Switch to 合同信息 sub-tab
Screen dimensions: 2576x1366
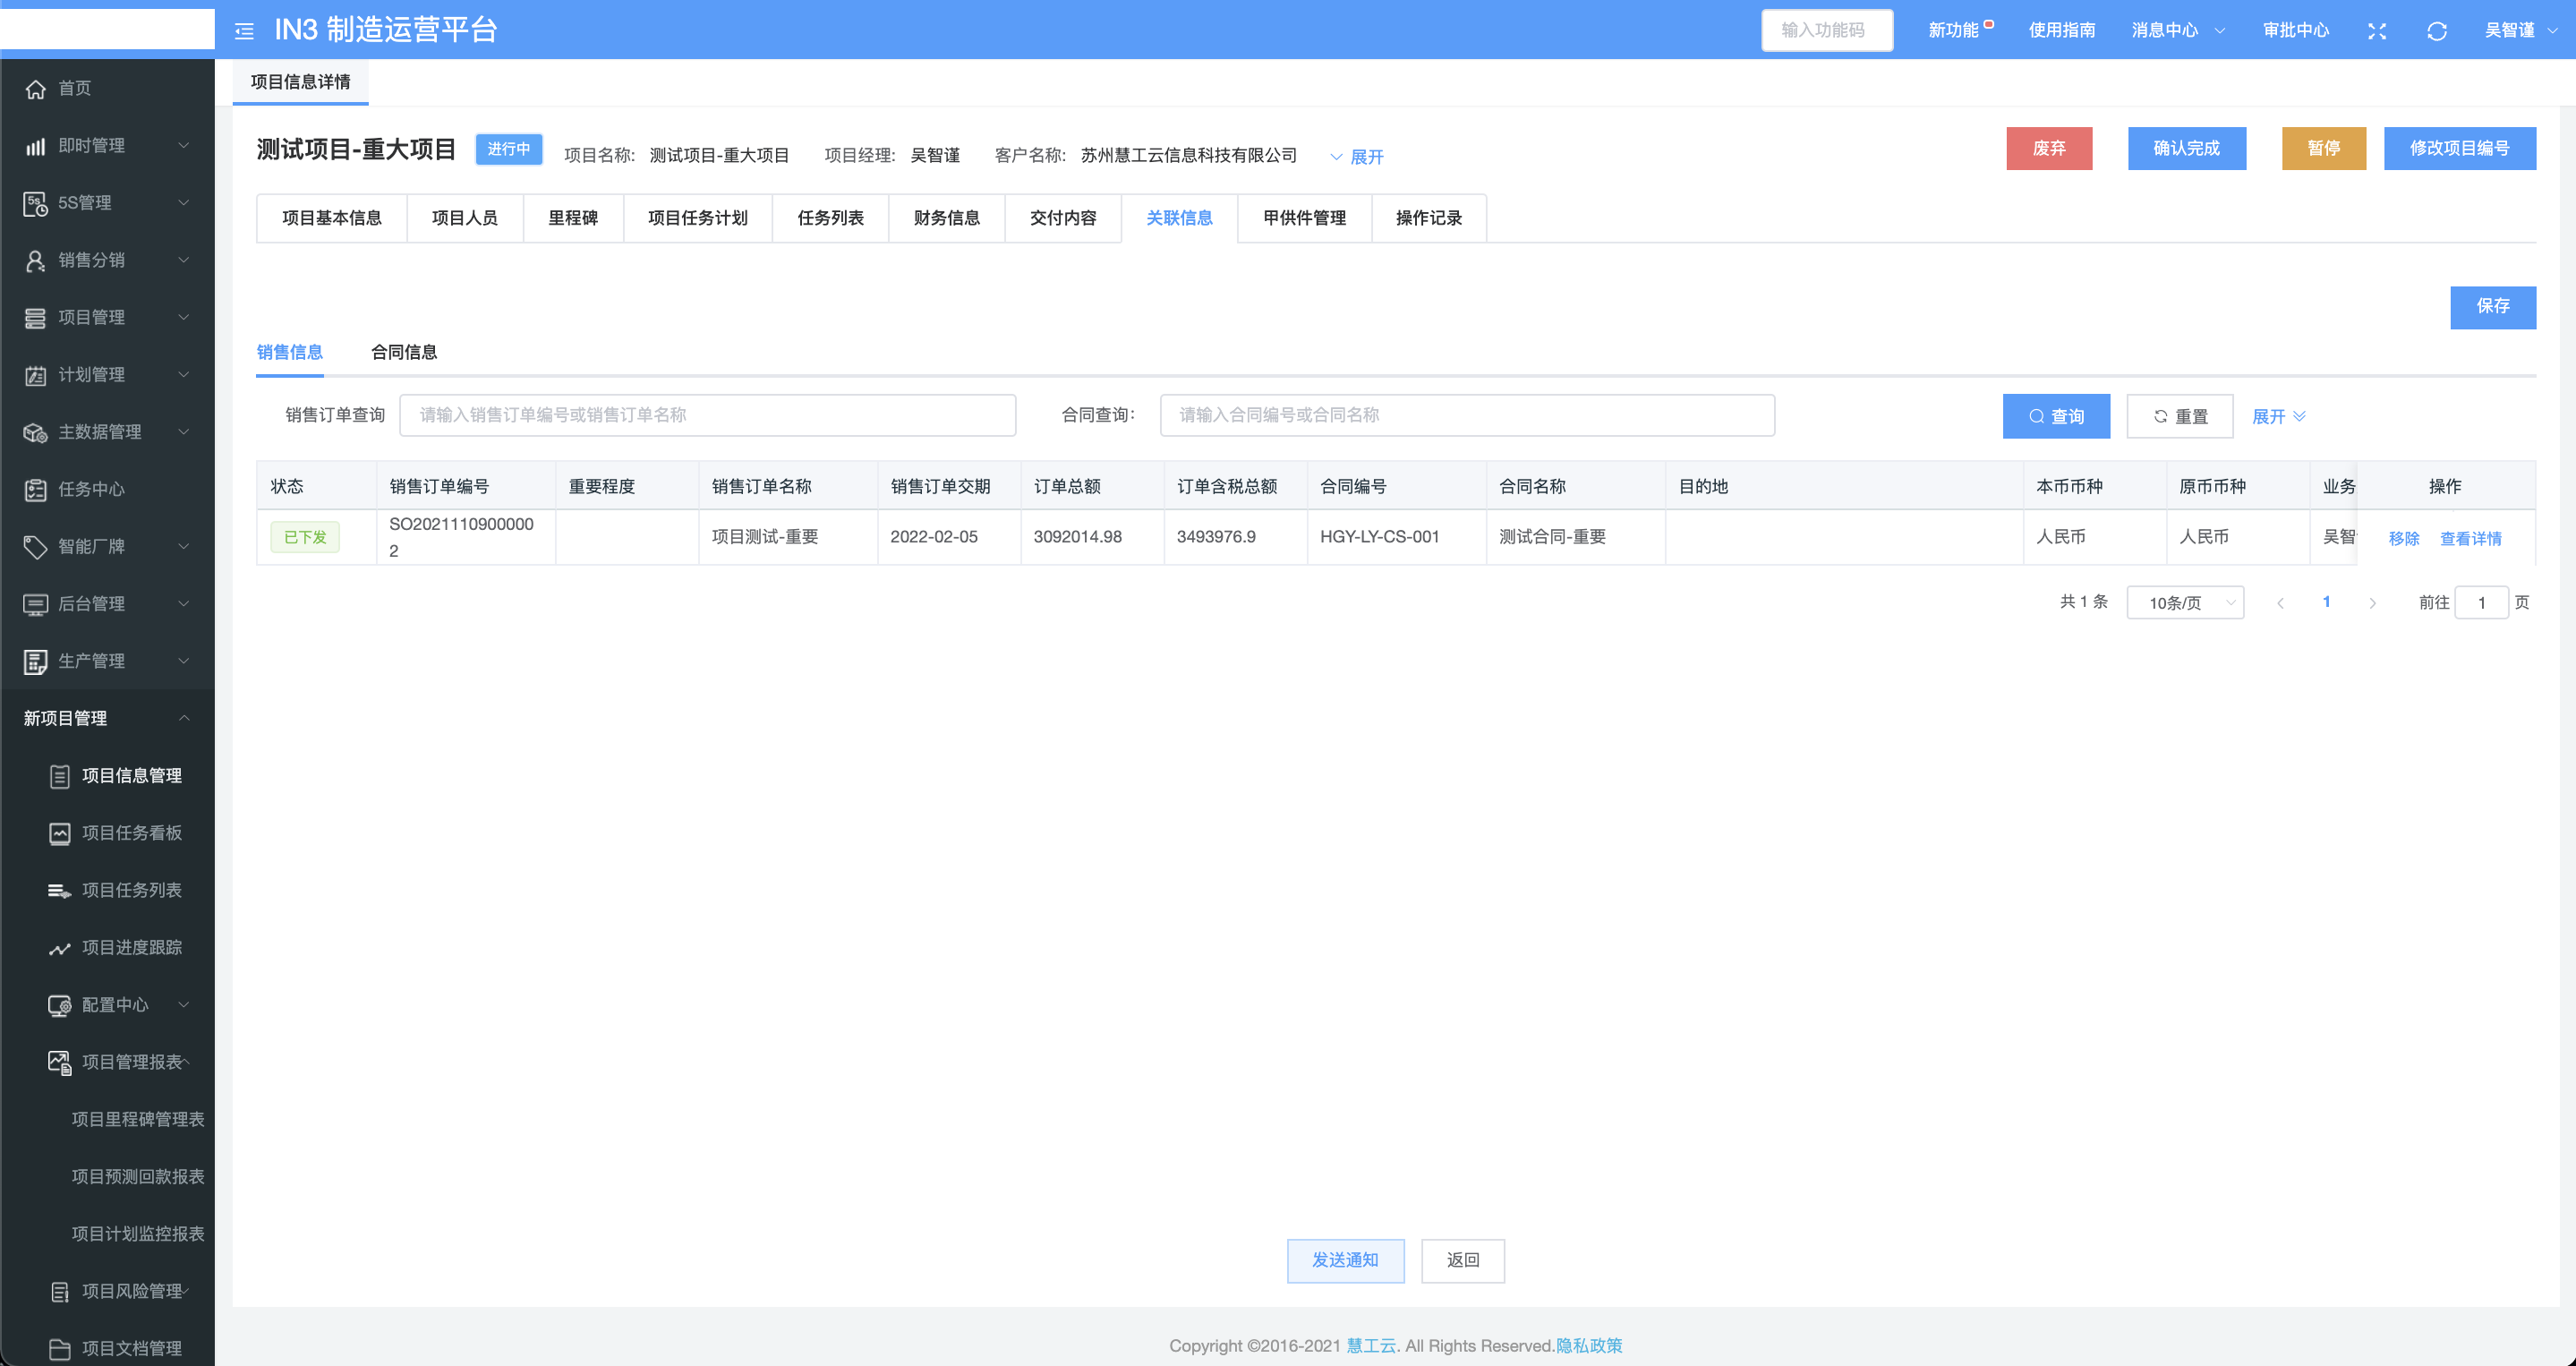(404, 352)
